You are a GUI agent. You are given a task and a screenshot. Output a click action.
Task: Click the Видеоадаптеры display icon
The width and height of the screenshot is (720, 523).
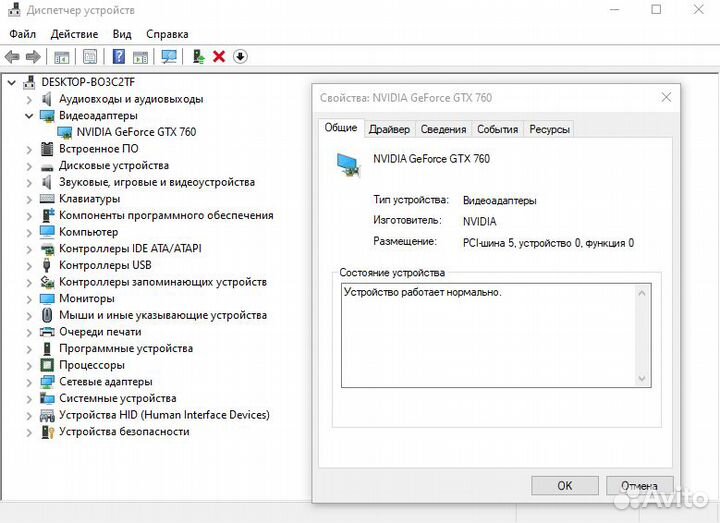(47, 116)
